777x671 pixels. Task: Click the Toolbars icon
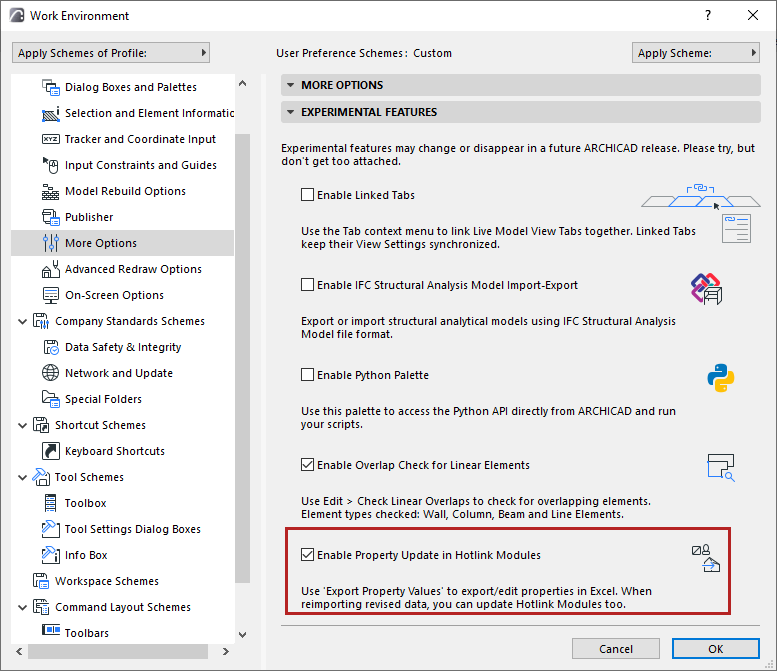coord(51,630)
